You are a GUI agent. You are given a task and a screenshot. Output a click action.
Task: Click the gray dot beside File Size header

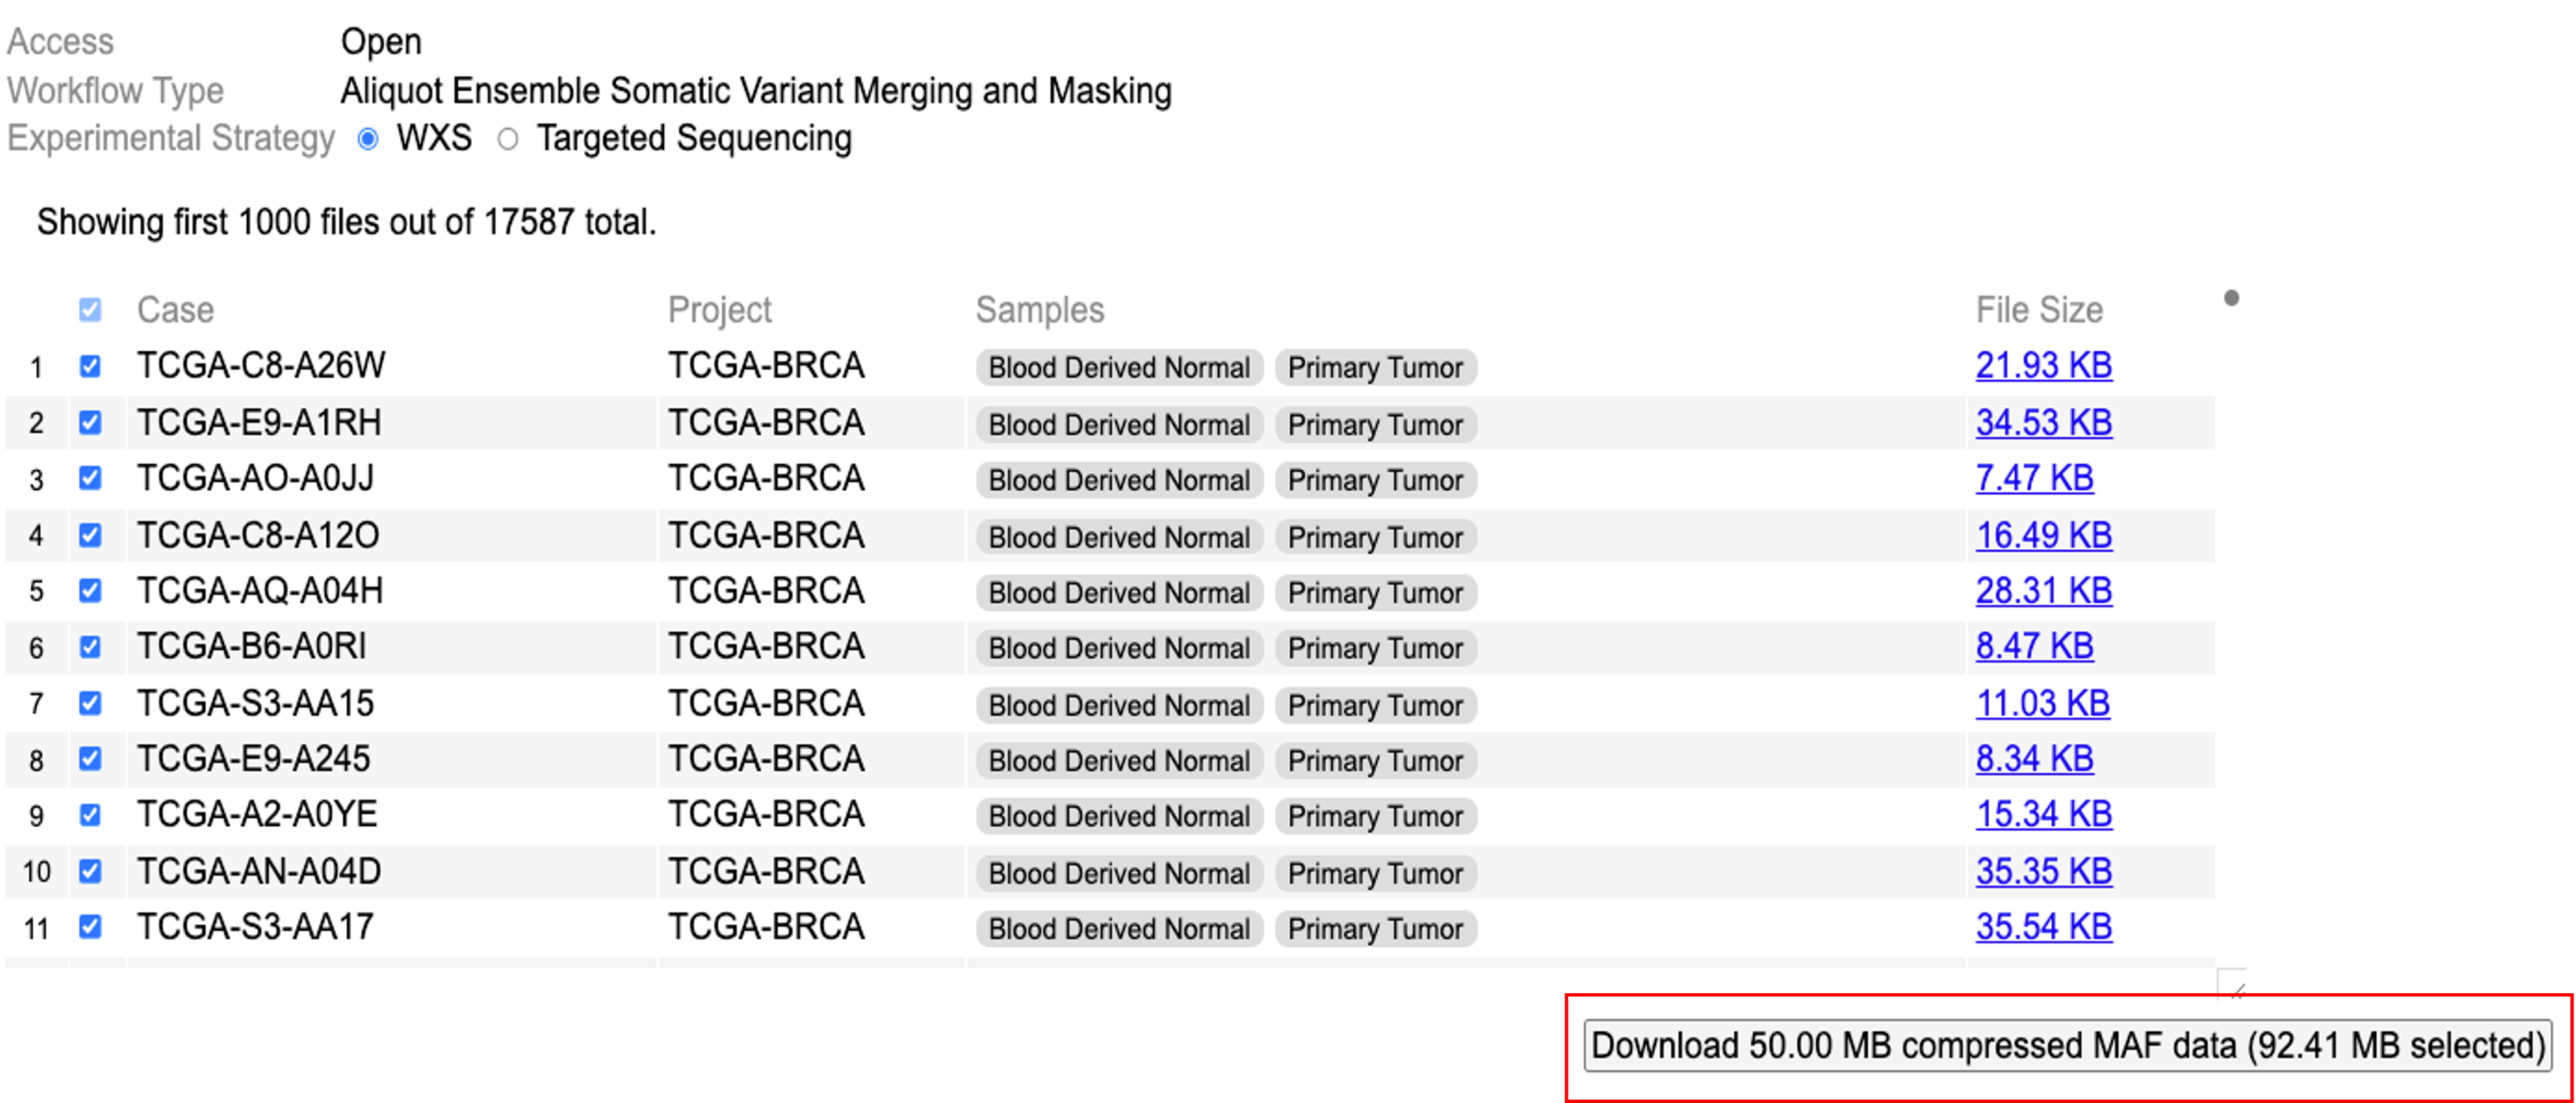[2231, 298]
